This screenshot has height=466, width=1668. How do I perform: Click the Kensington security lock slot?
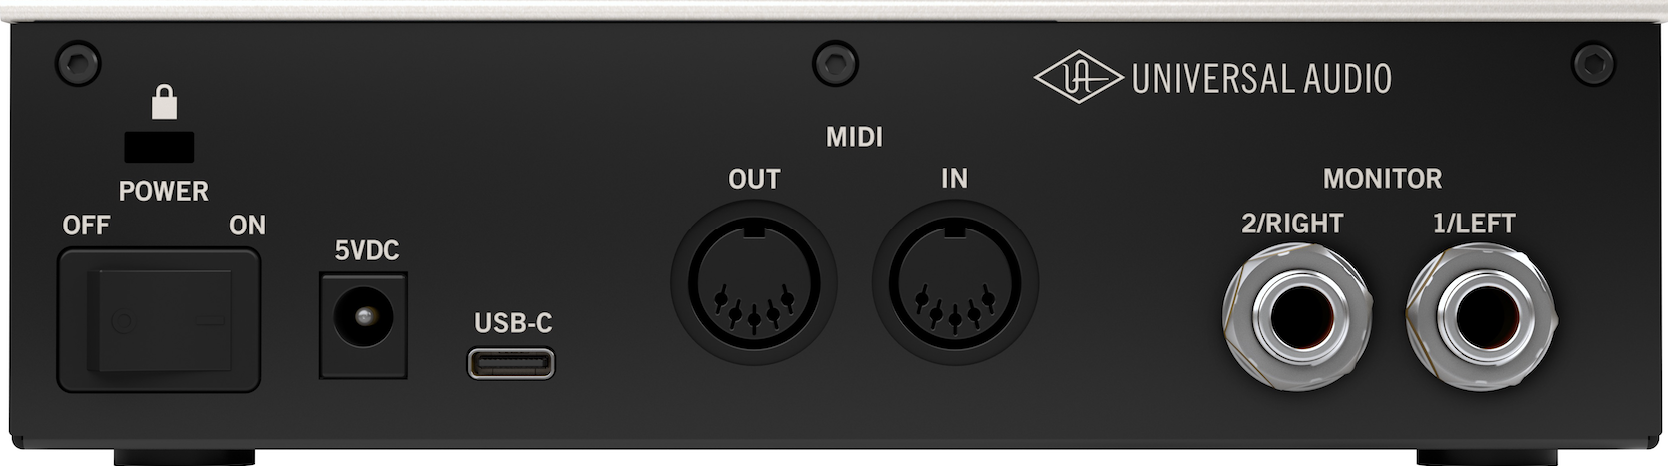159,147
